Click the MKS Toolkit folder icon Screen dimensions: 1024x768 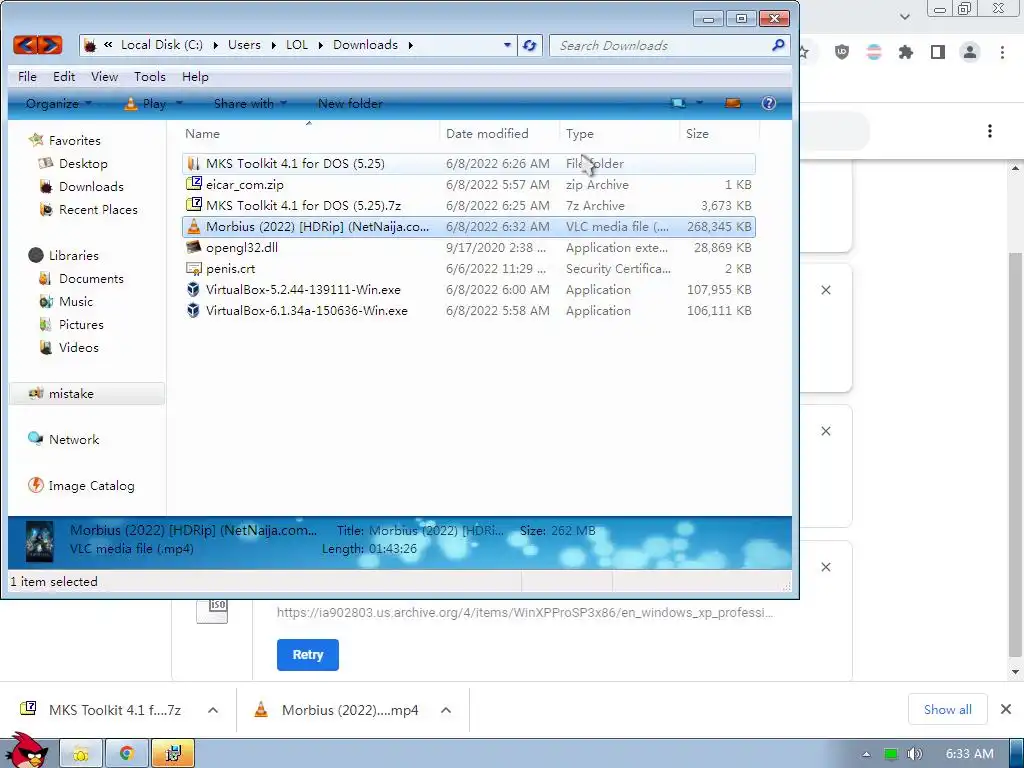click(x=193, y=163)
